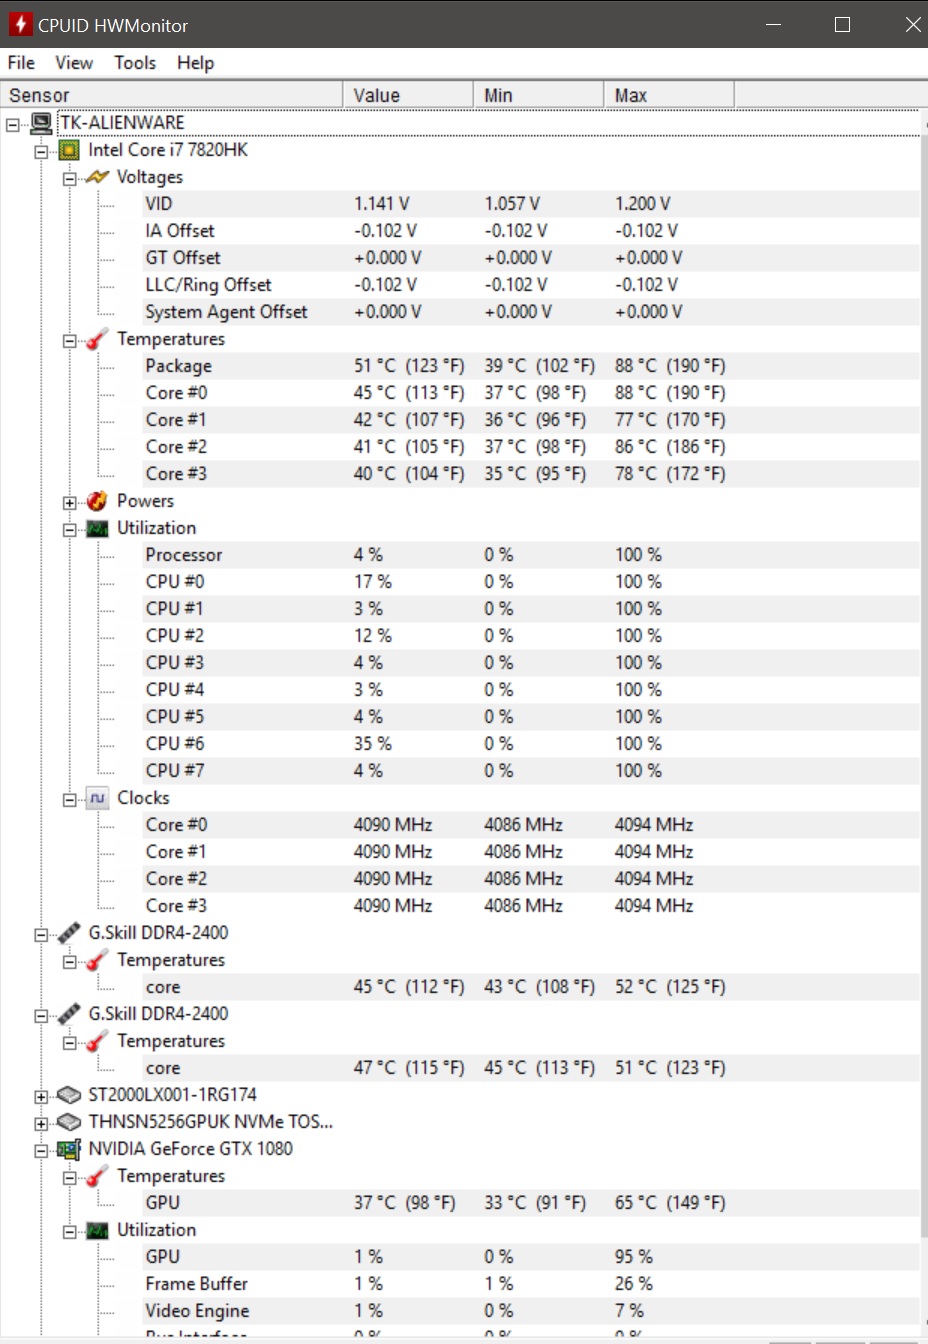Expand the Powers node
Viewport: 928px width, 1344px height.
point(70,502)
